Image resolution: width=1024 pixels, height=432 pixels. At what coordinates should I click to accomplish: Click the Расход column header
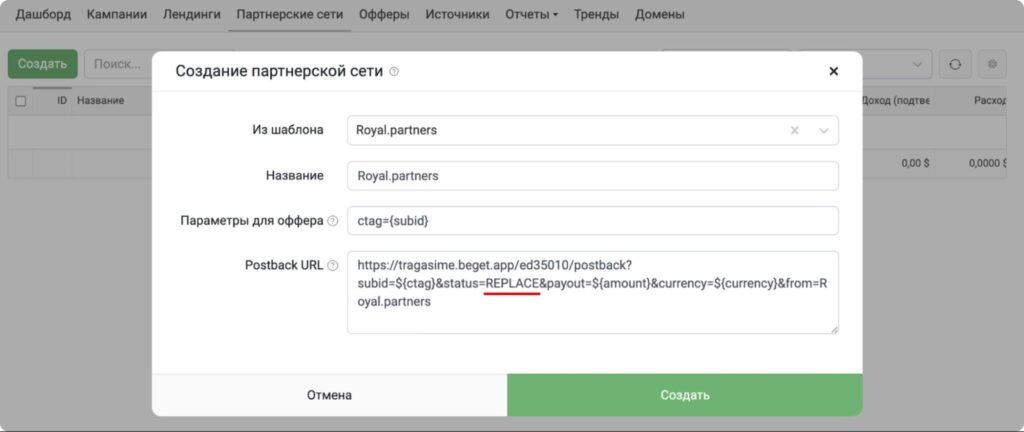(x=990, y=100)
